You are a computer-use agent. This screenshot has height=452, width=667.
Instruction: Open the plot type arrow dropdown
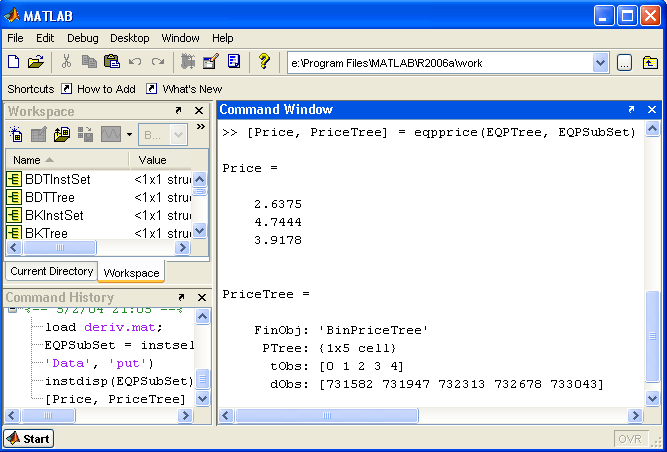pos(129,135)
